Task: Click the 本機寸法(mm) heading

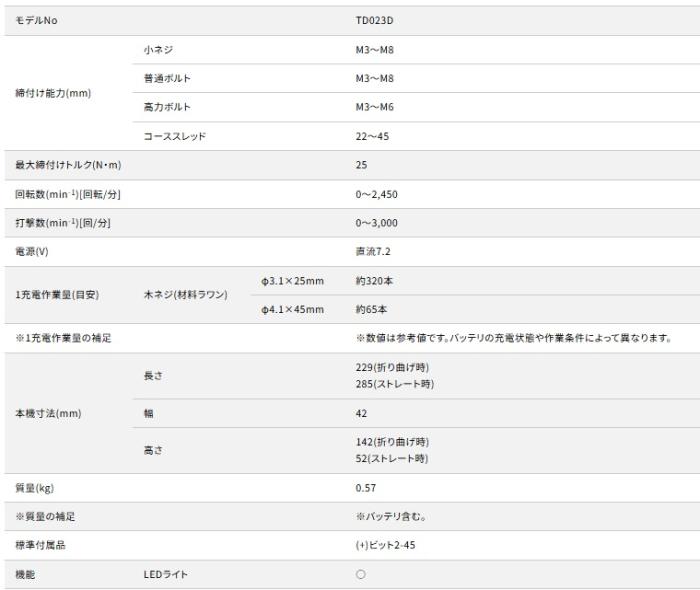Action: (48, 413)
